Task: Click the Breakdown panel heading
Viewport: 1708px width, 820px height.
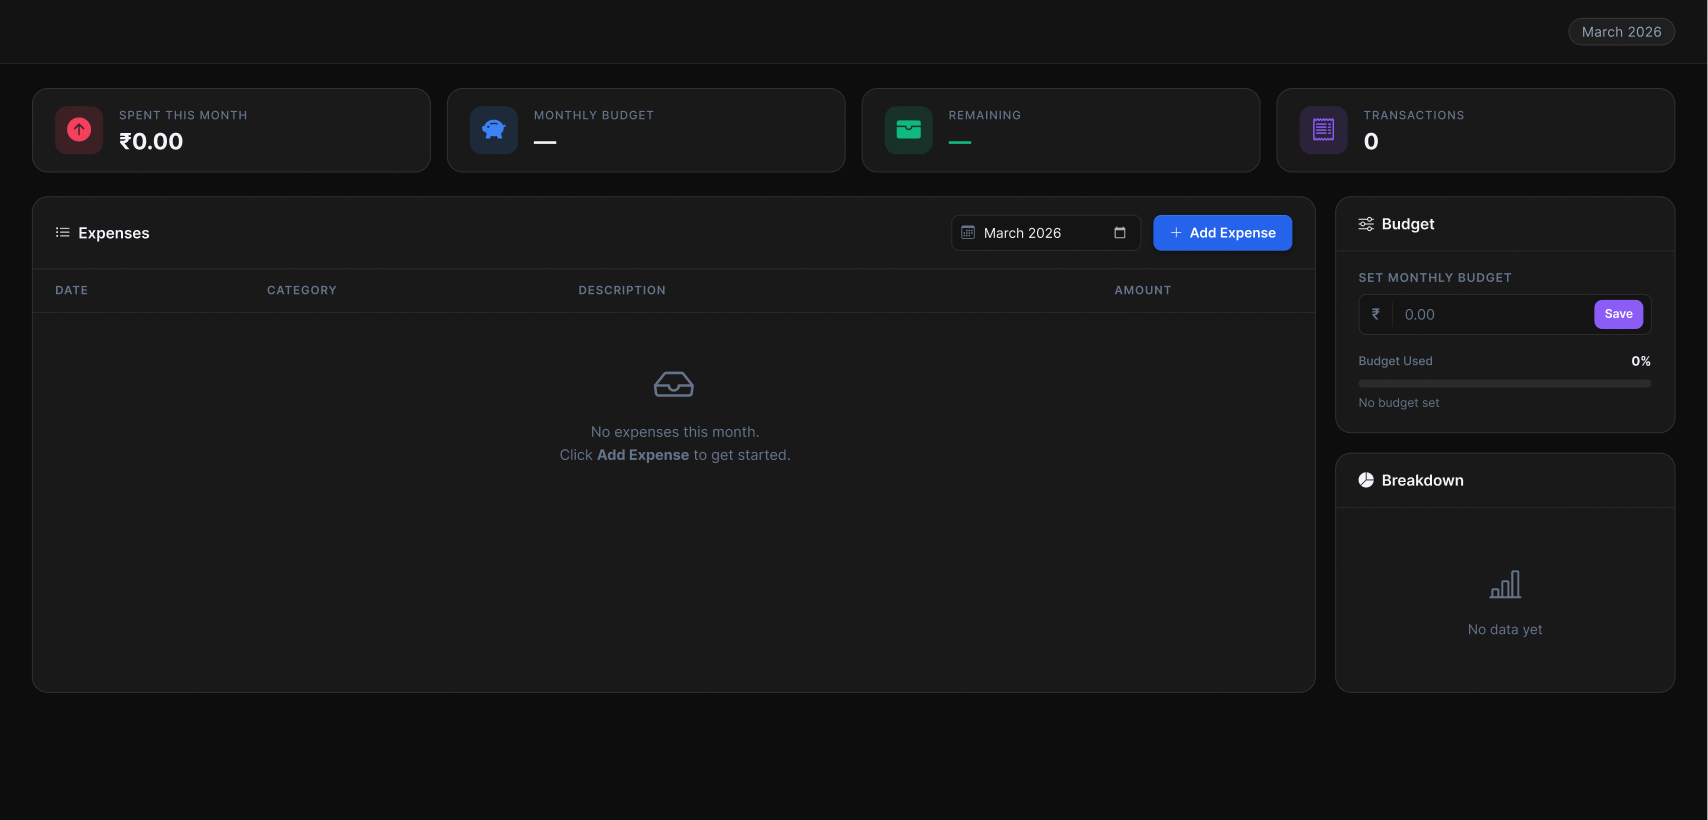Action: click(x=1422, y=480)
